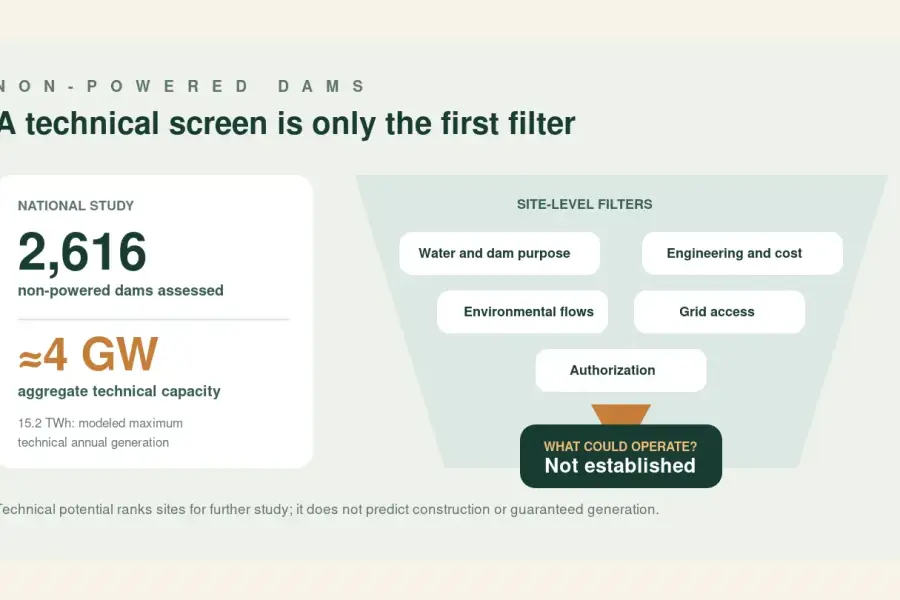This screenshot has height=600, width=900.
Task: Click the footnote about technical potential
Action: coord(328,509)
